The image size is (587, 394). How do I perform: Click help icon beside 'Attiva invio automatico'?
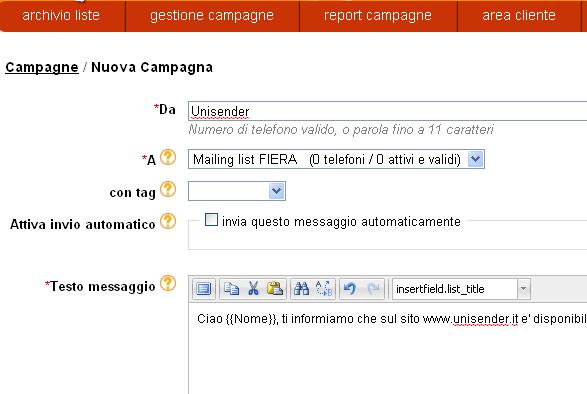point(168,221)
